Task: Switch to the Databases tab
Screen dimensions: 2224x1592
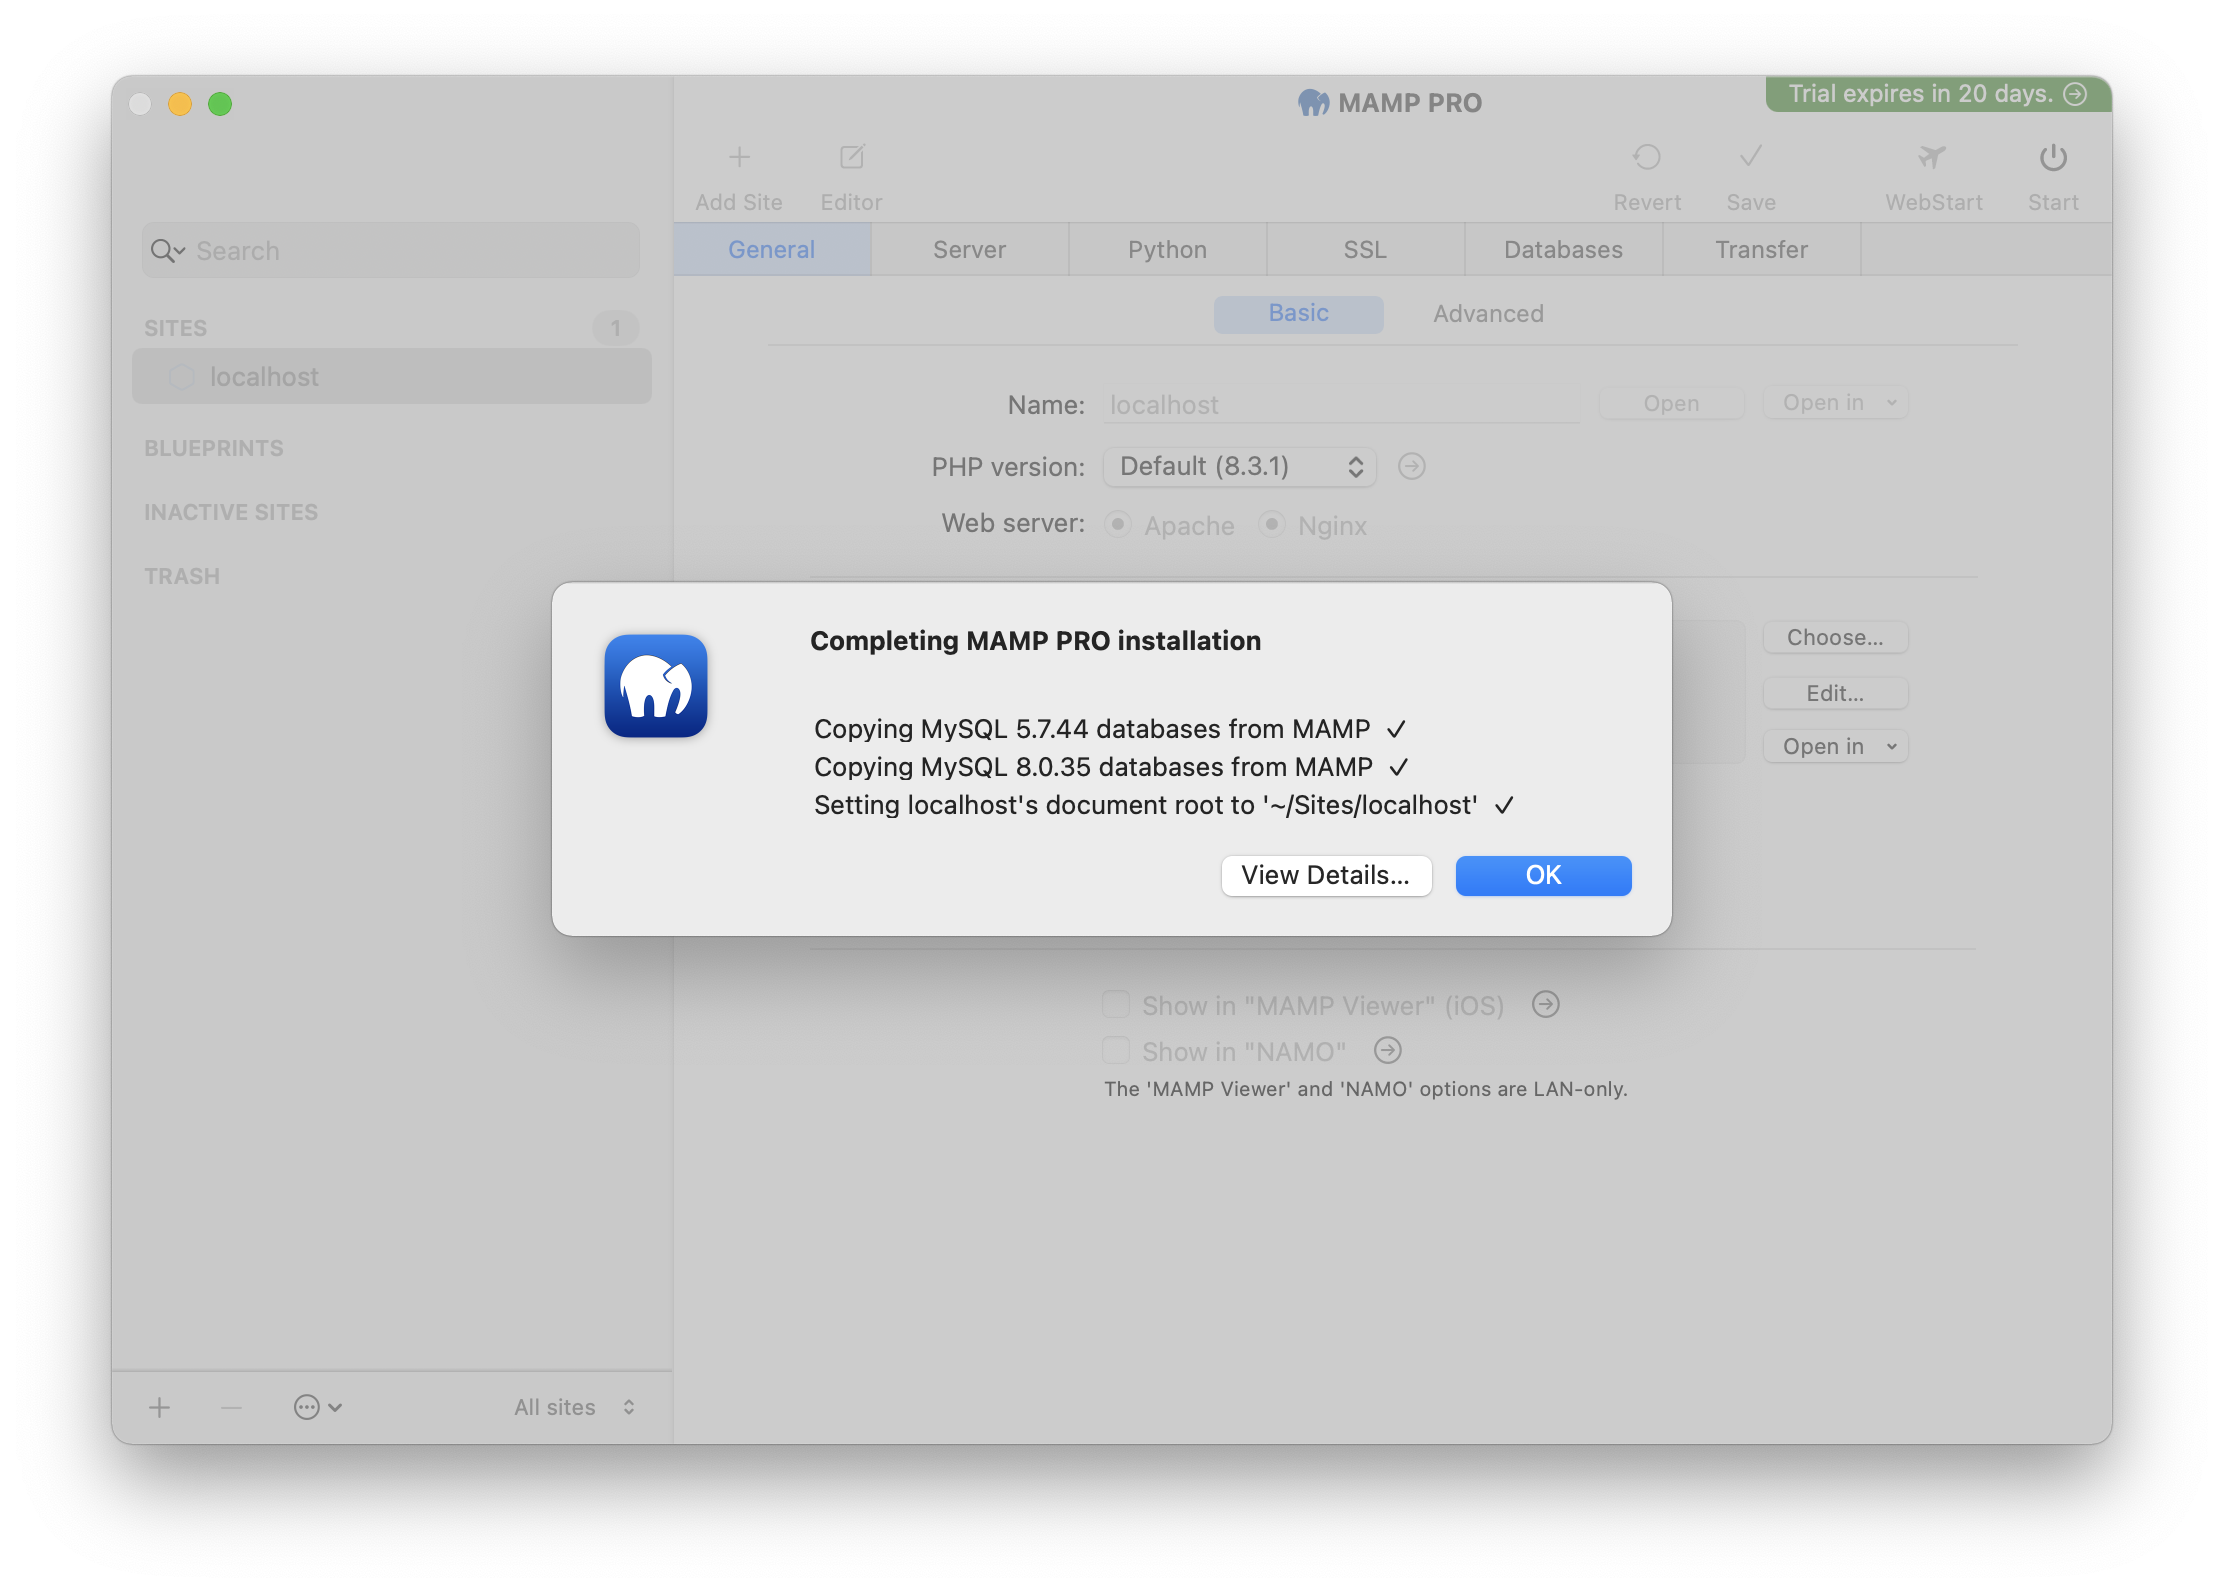Action: pos(1563,249)
